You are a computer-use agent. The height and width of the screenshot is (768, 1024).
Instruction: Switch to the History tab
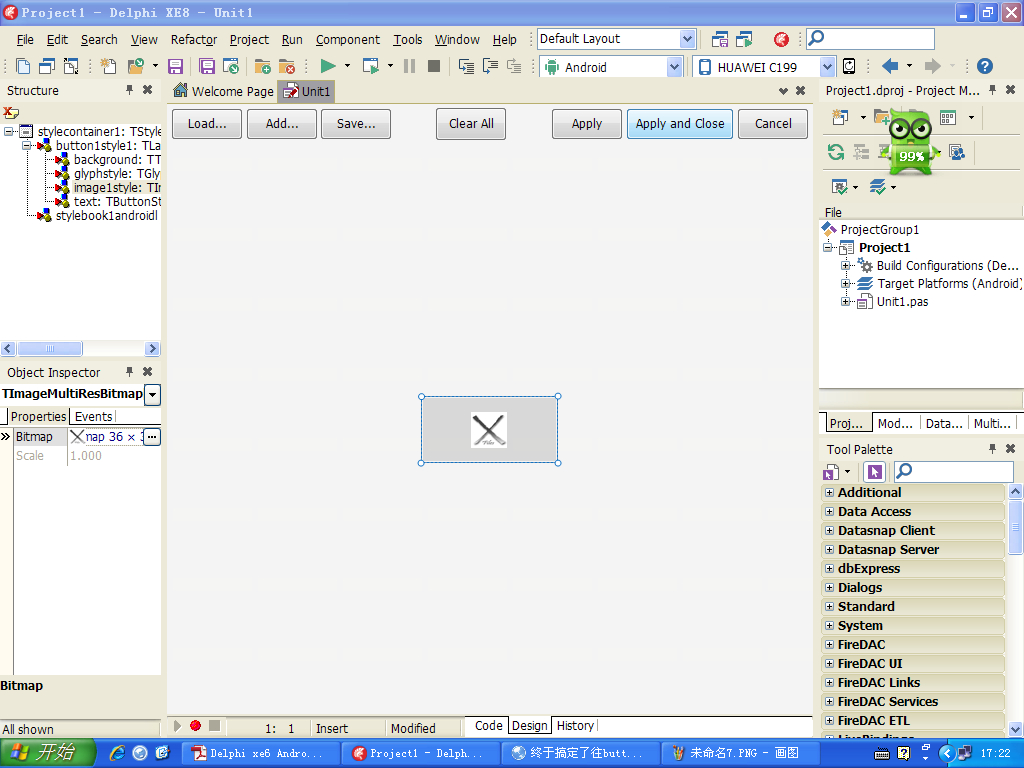click(575, 726)
